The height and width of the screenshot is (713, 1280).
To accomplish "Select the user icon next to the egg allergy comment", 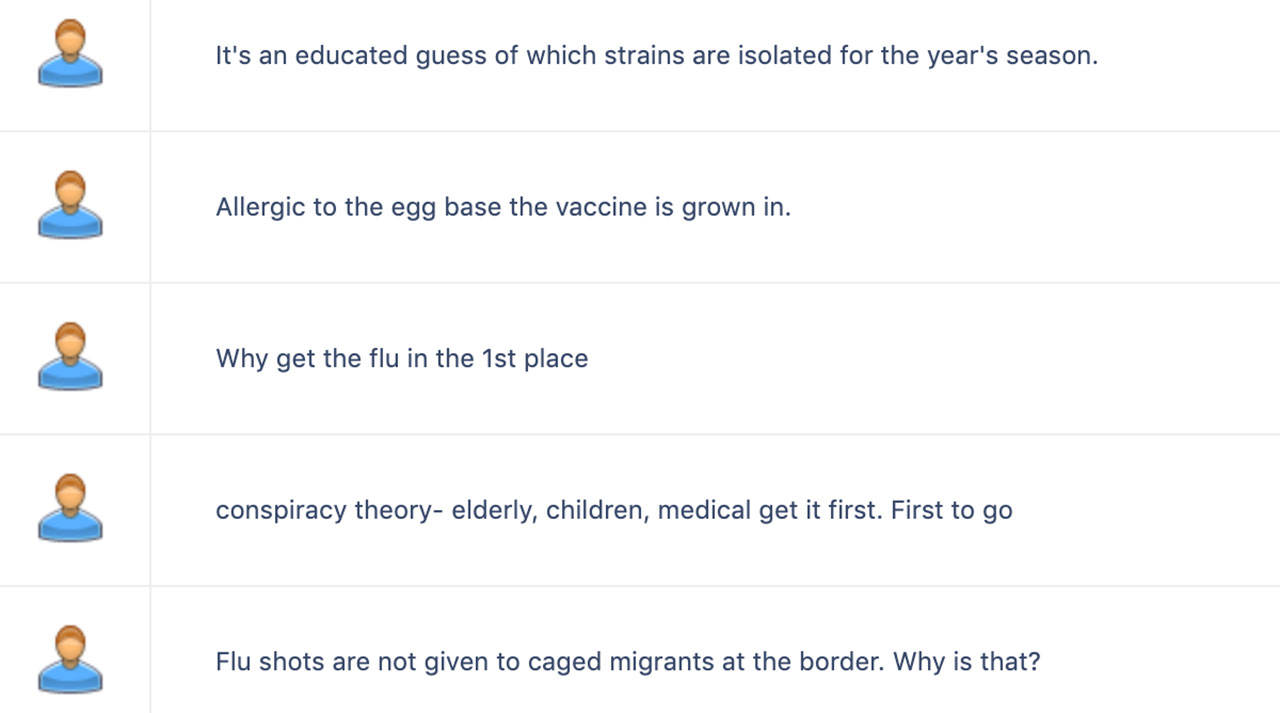I will click(70, 205).
